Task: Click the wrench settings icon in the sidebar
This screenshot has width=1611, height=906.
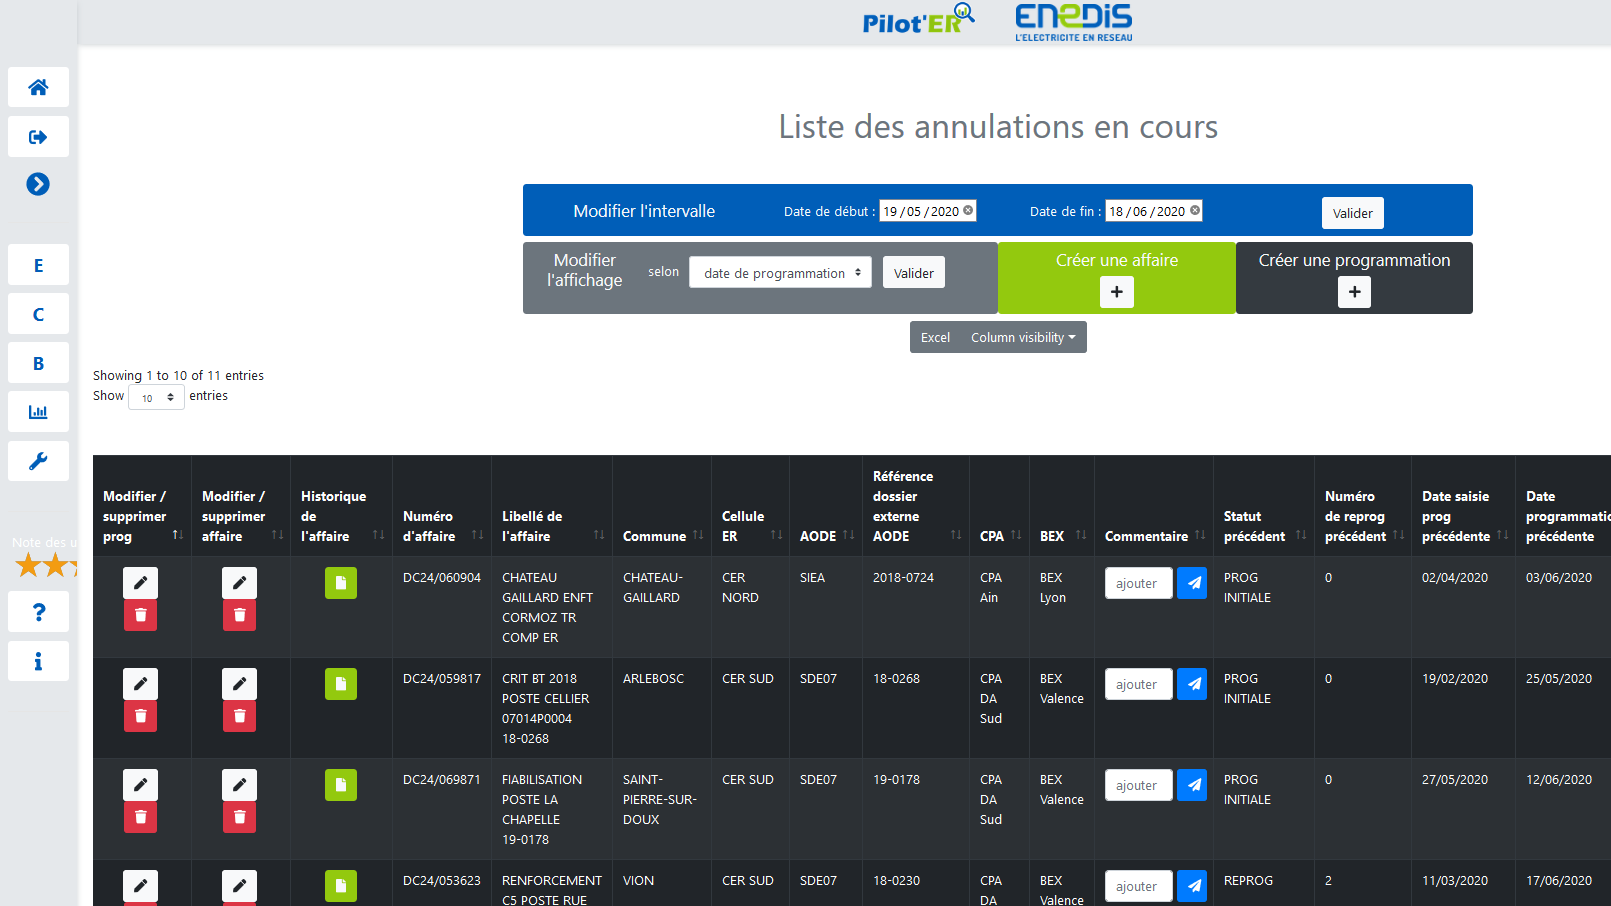Action: coord(38,461)
